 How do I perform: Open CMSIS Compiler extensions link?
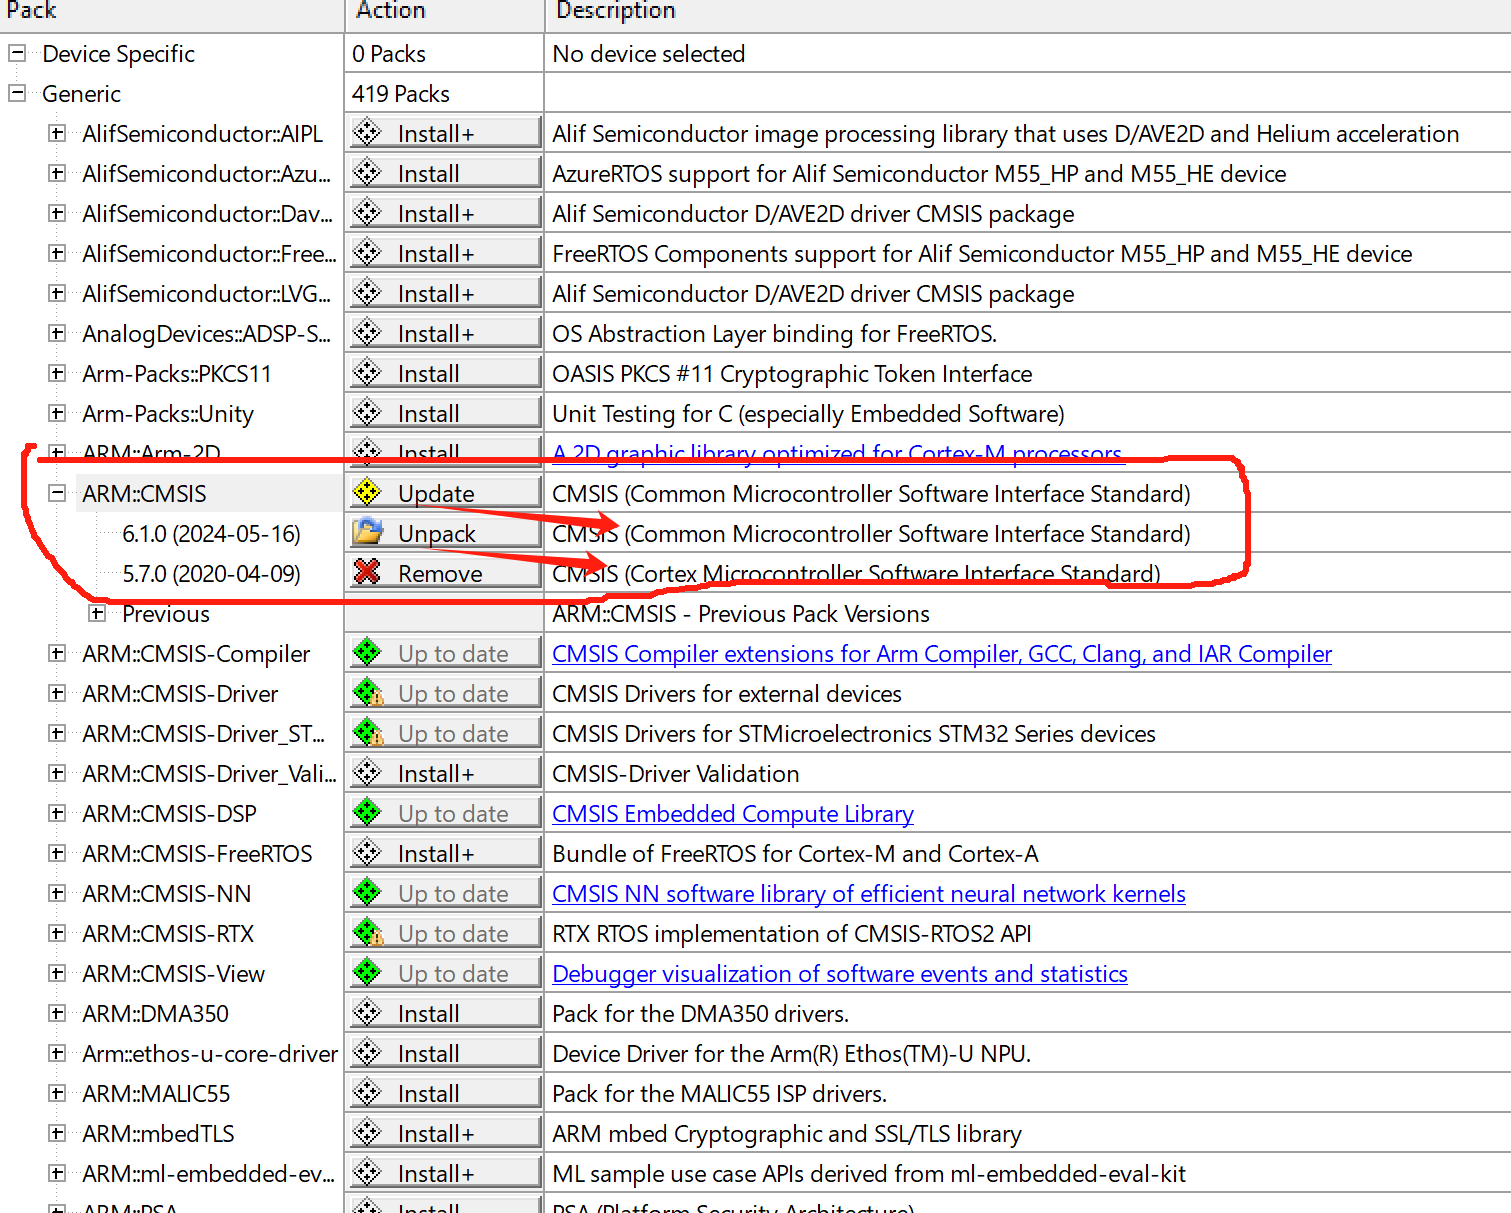click(x=942, y=653)
